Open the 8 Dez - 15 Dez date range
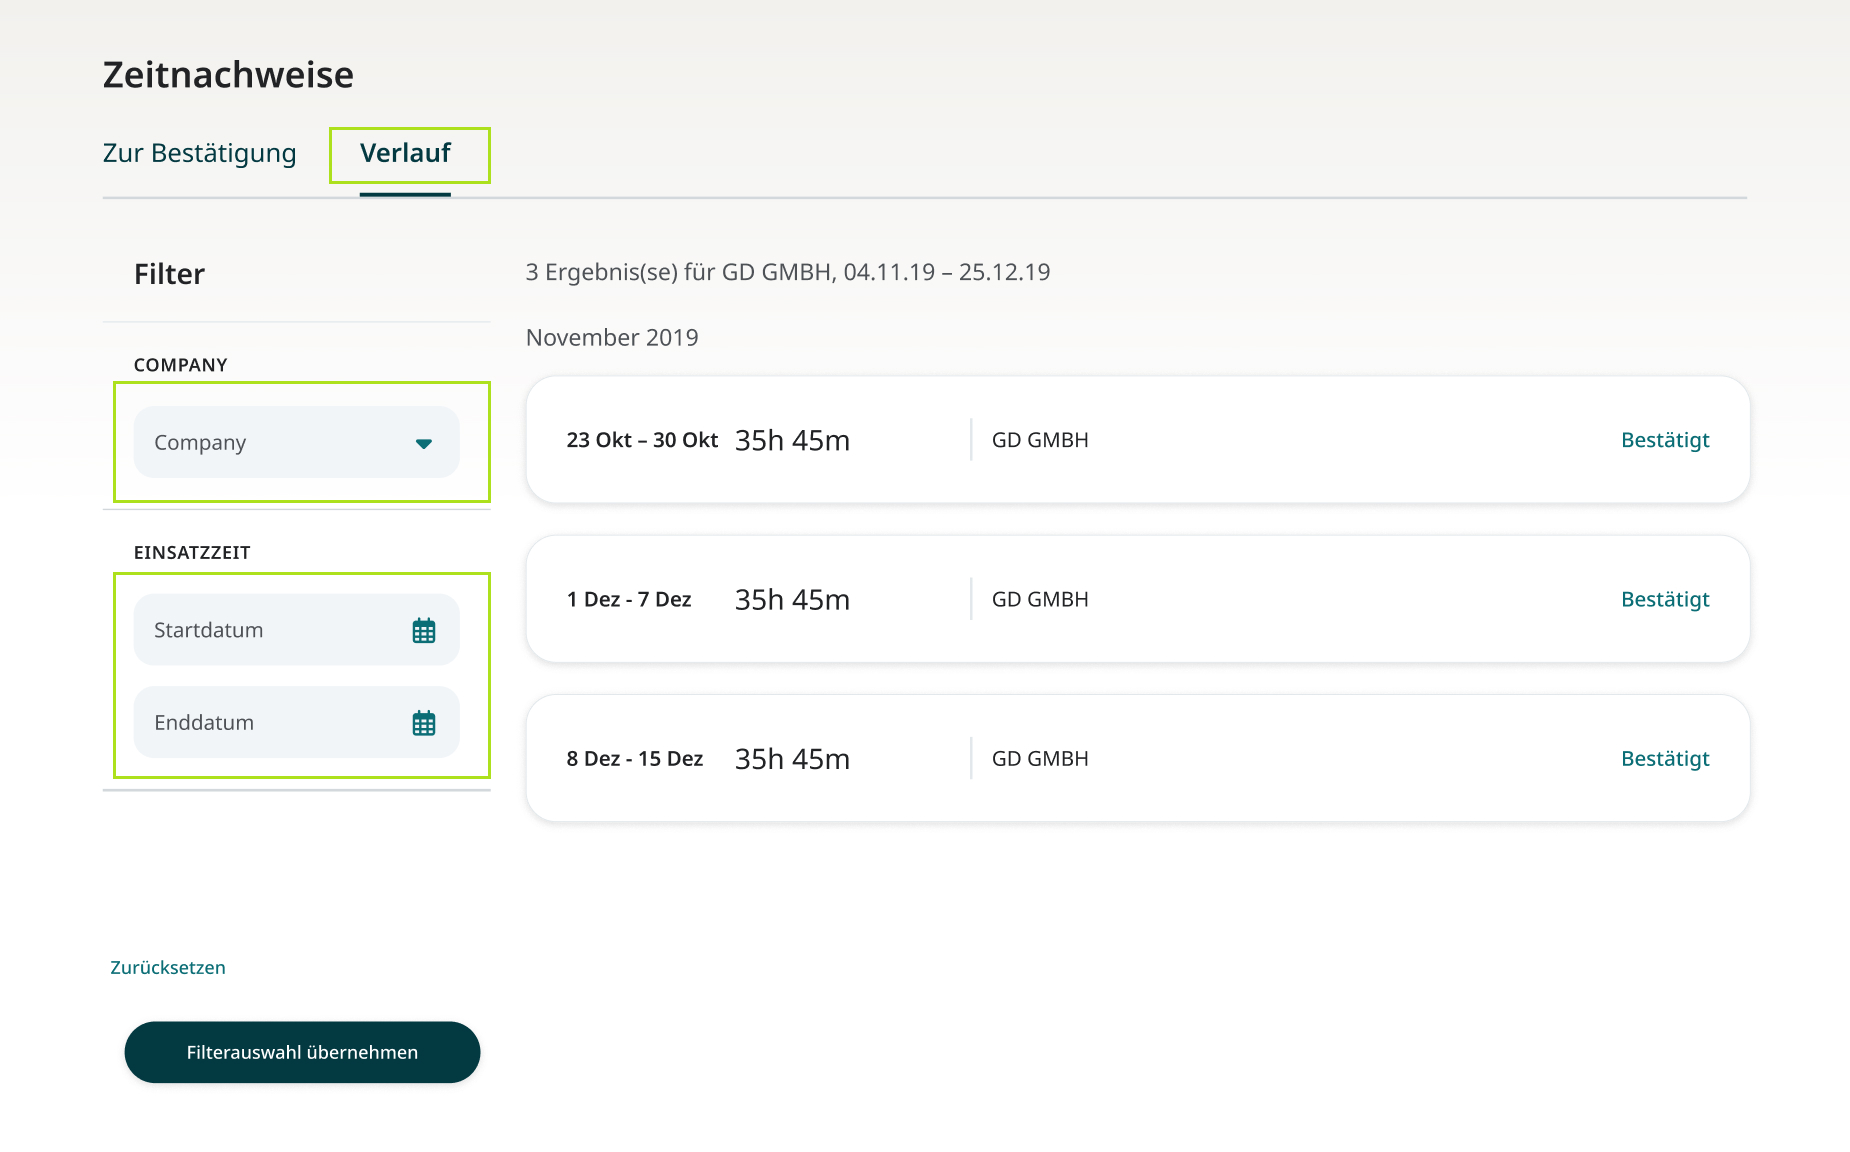Viewport: 1850px width, 1152px height. point(634,758)
